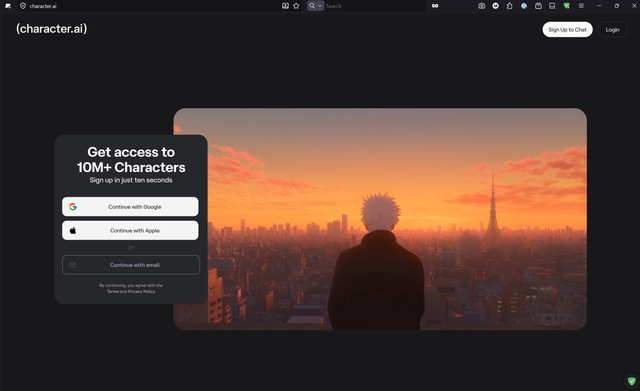Click the camera screenshot toolbar icon
The height and width of the screenshot is (391, 640).
pos(482,6)
